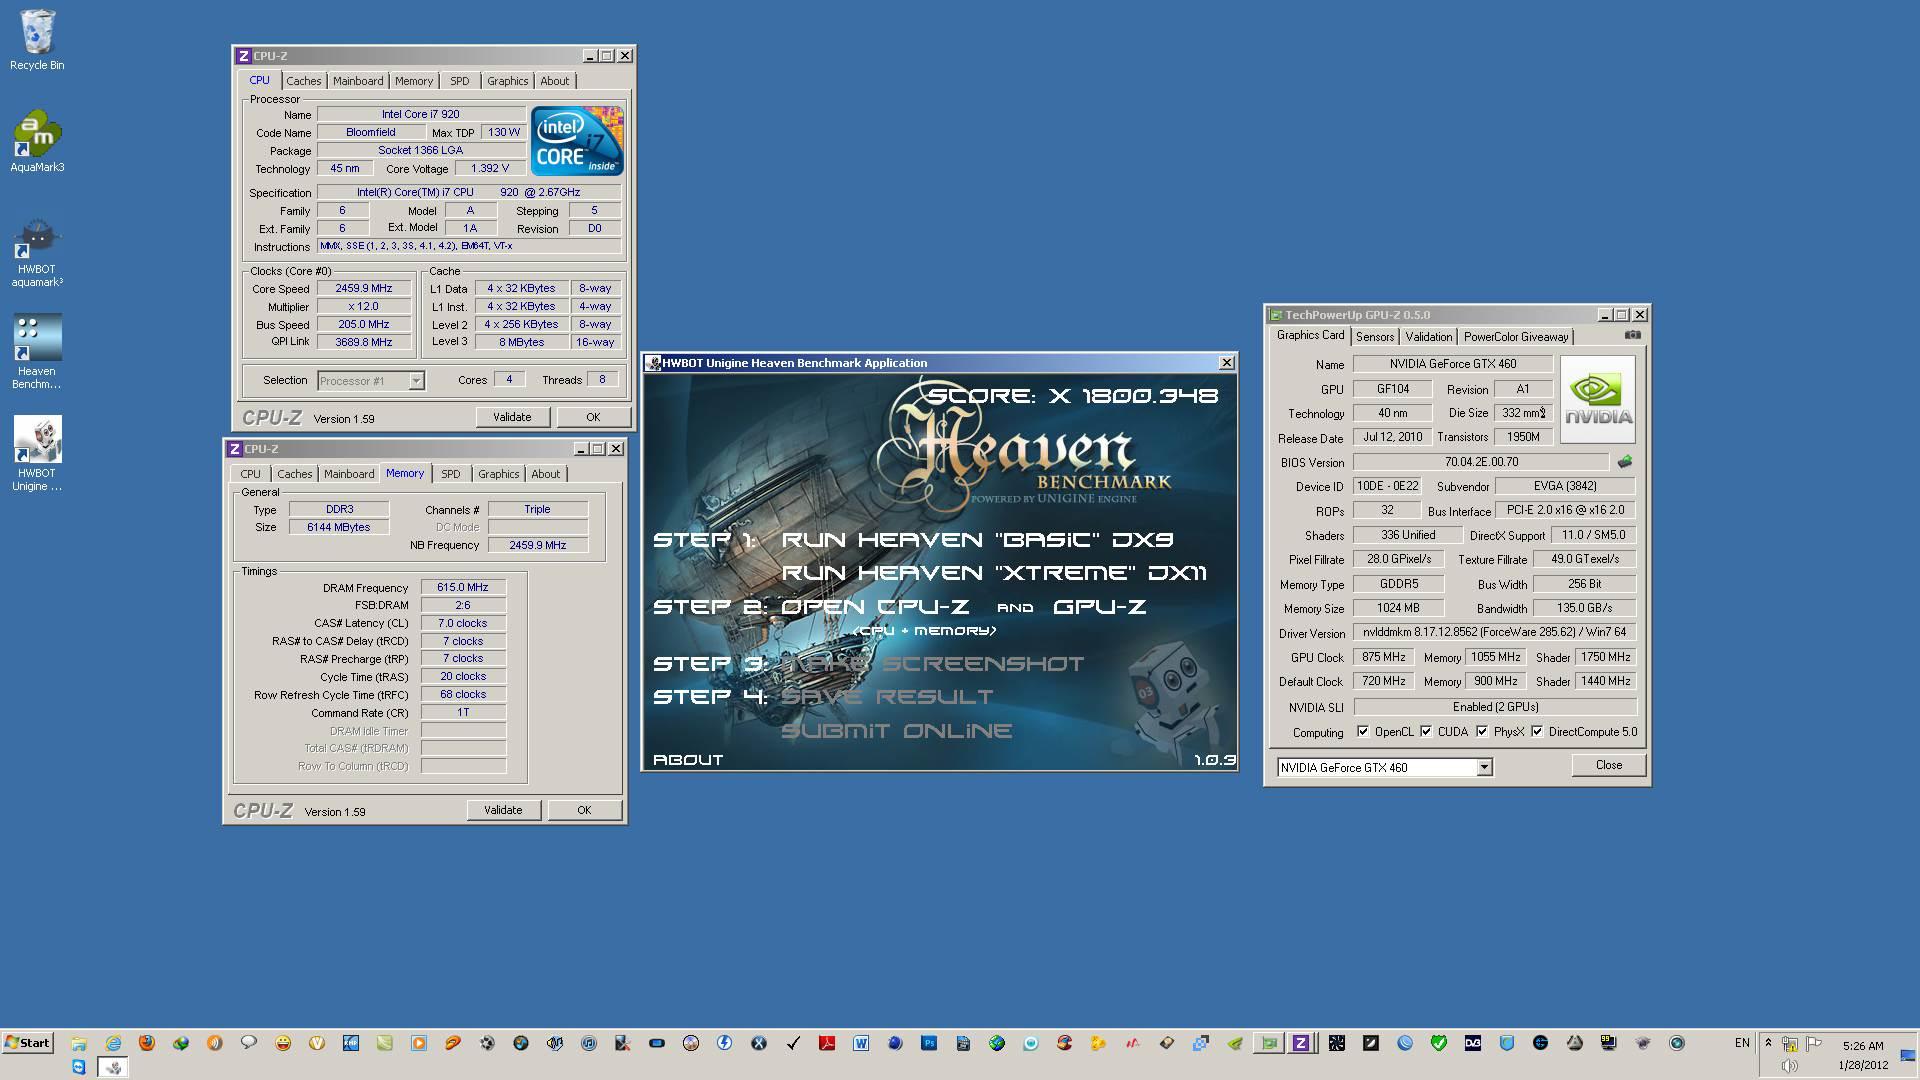Click Validate in the top CPU-Z window

point(512,417)
